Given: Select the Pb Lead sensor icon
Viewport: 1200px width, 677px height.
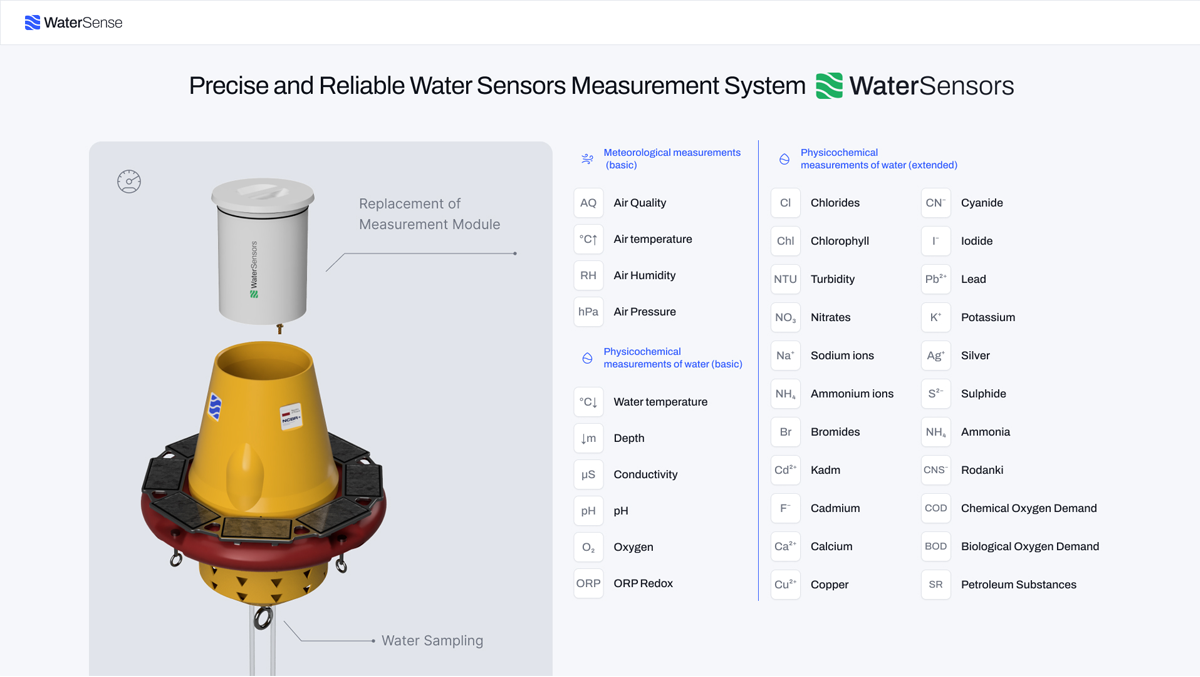Looking at the screenshot, I should [935, 279].
